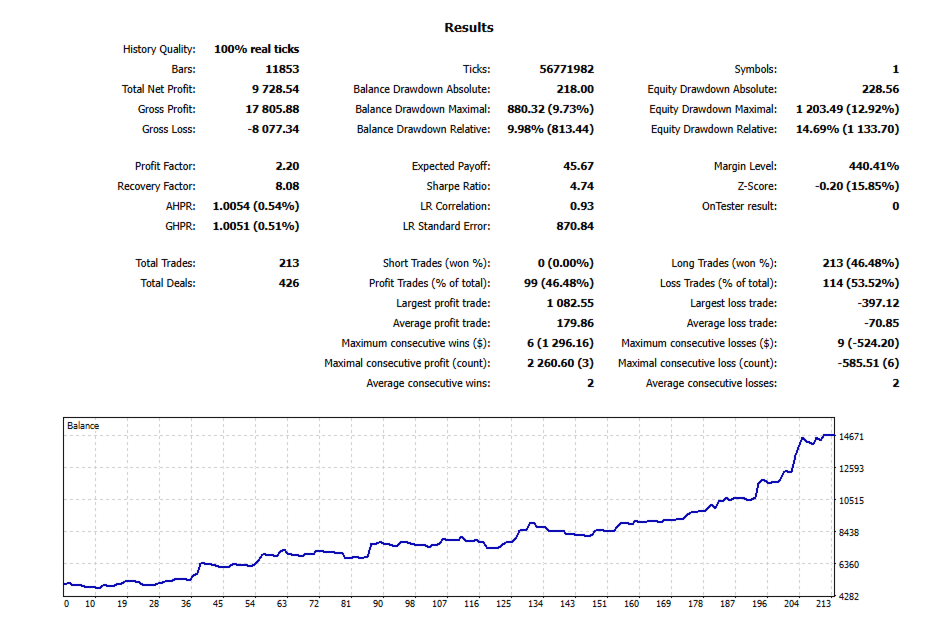The height and width of the screenshot is (640, 943).
Task: Select Long Trades value 213 (46.48%)
Action: [x=861, y=263]
